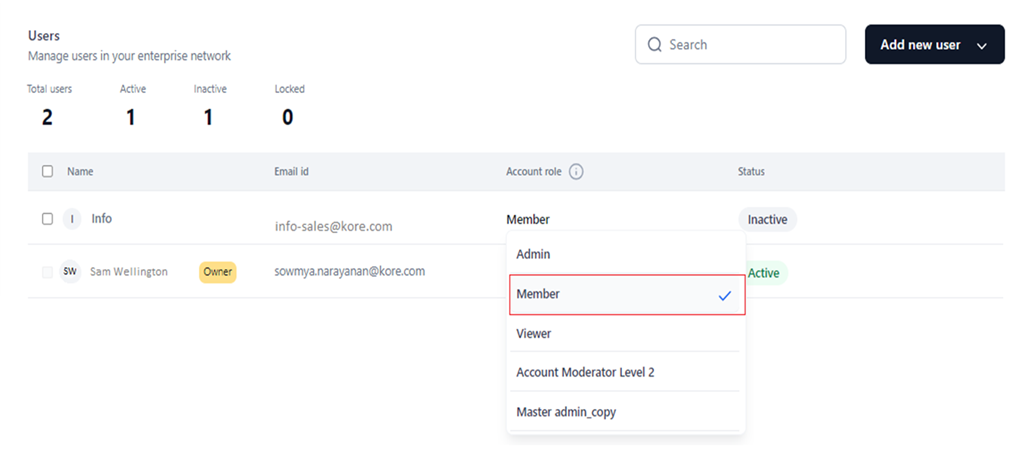The height and width of the screenshot is (455, 1018).
Task: Click the Manage users in your enterprise network subtitle
Action: (129, 56)
